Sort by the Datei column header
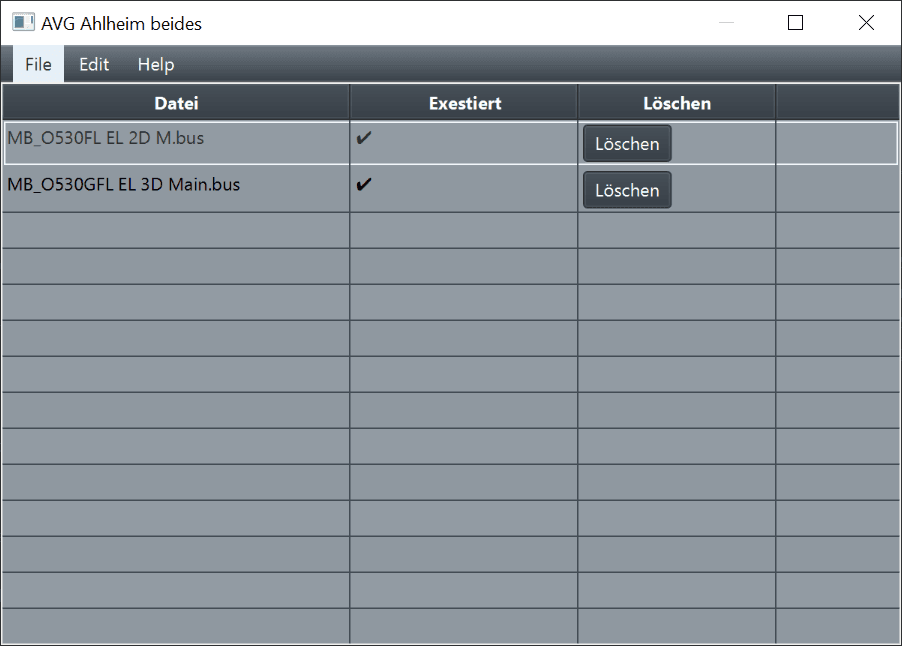This screenshot has width=902, height=646. [176, 103]
